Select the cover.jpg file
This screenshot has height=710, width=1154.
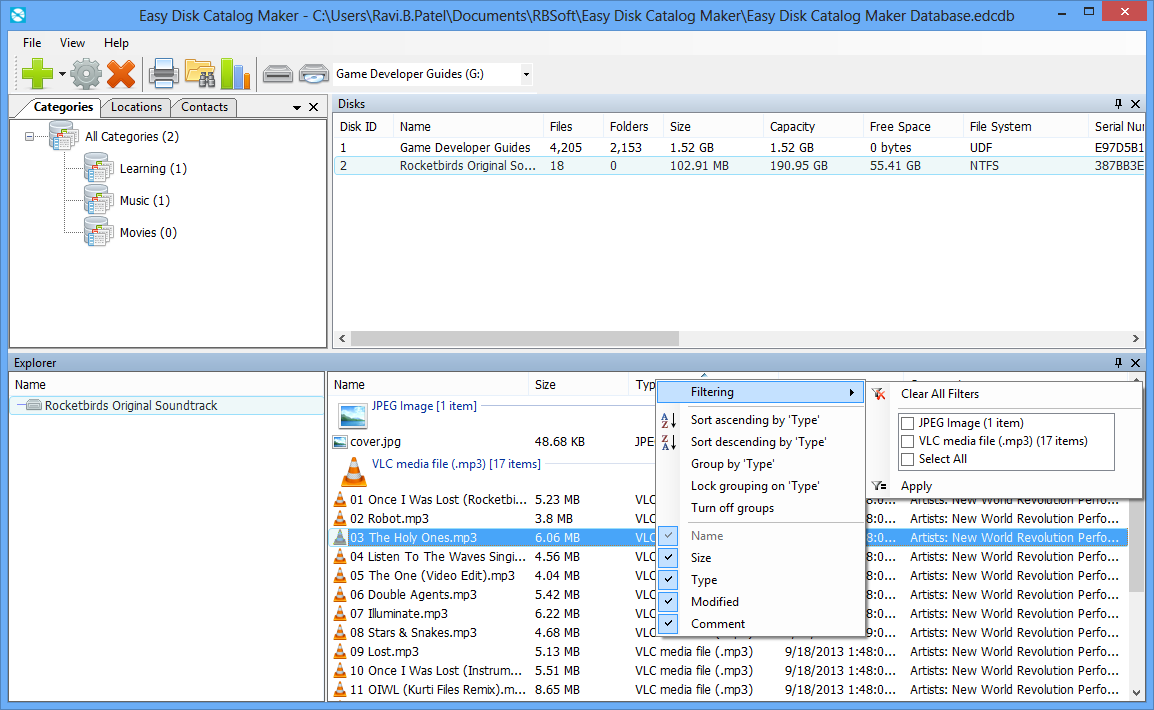pyautogui.click(x=375, y=442)
